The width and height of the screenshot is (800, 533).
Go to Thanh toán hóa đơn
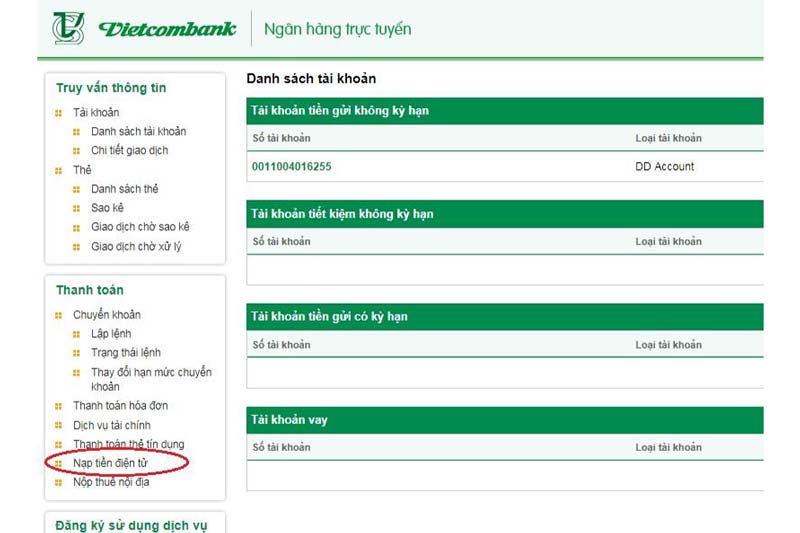point(120,405)
